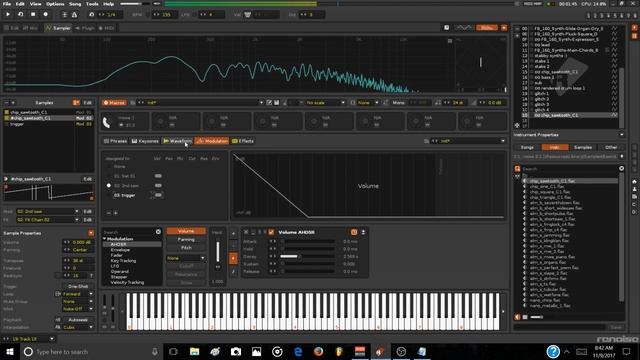Screen dimensions: 640x360
Task: Toggle the Macros button
Action: [114, 102]
